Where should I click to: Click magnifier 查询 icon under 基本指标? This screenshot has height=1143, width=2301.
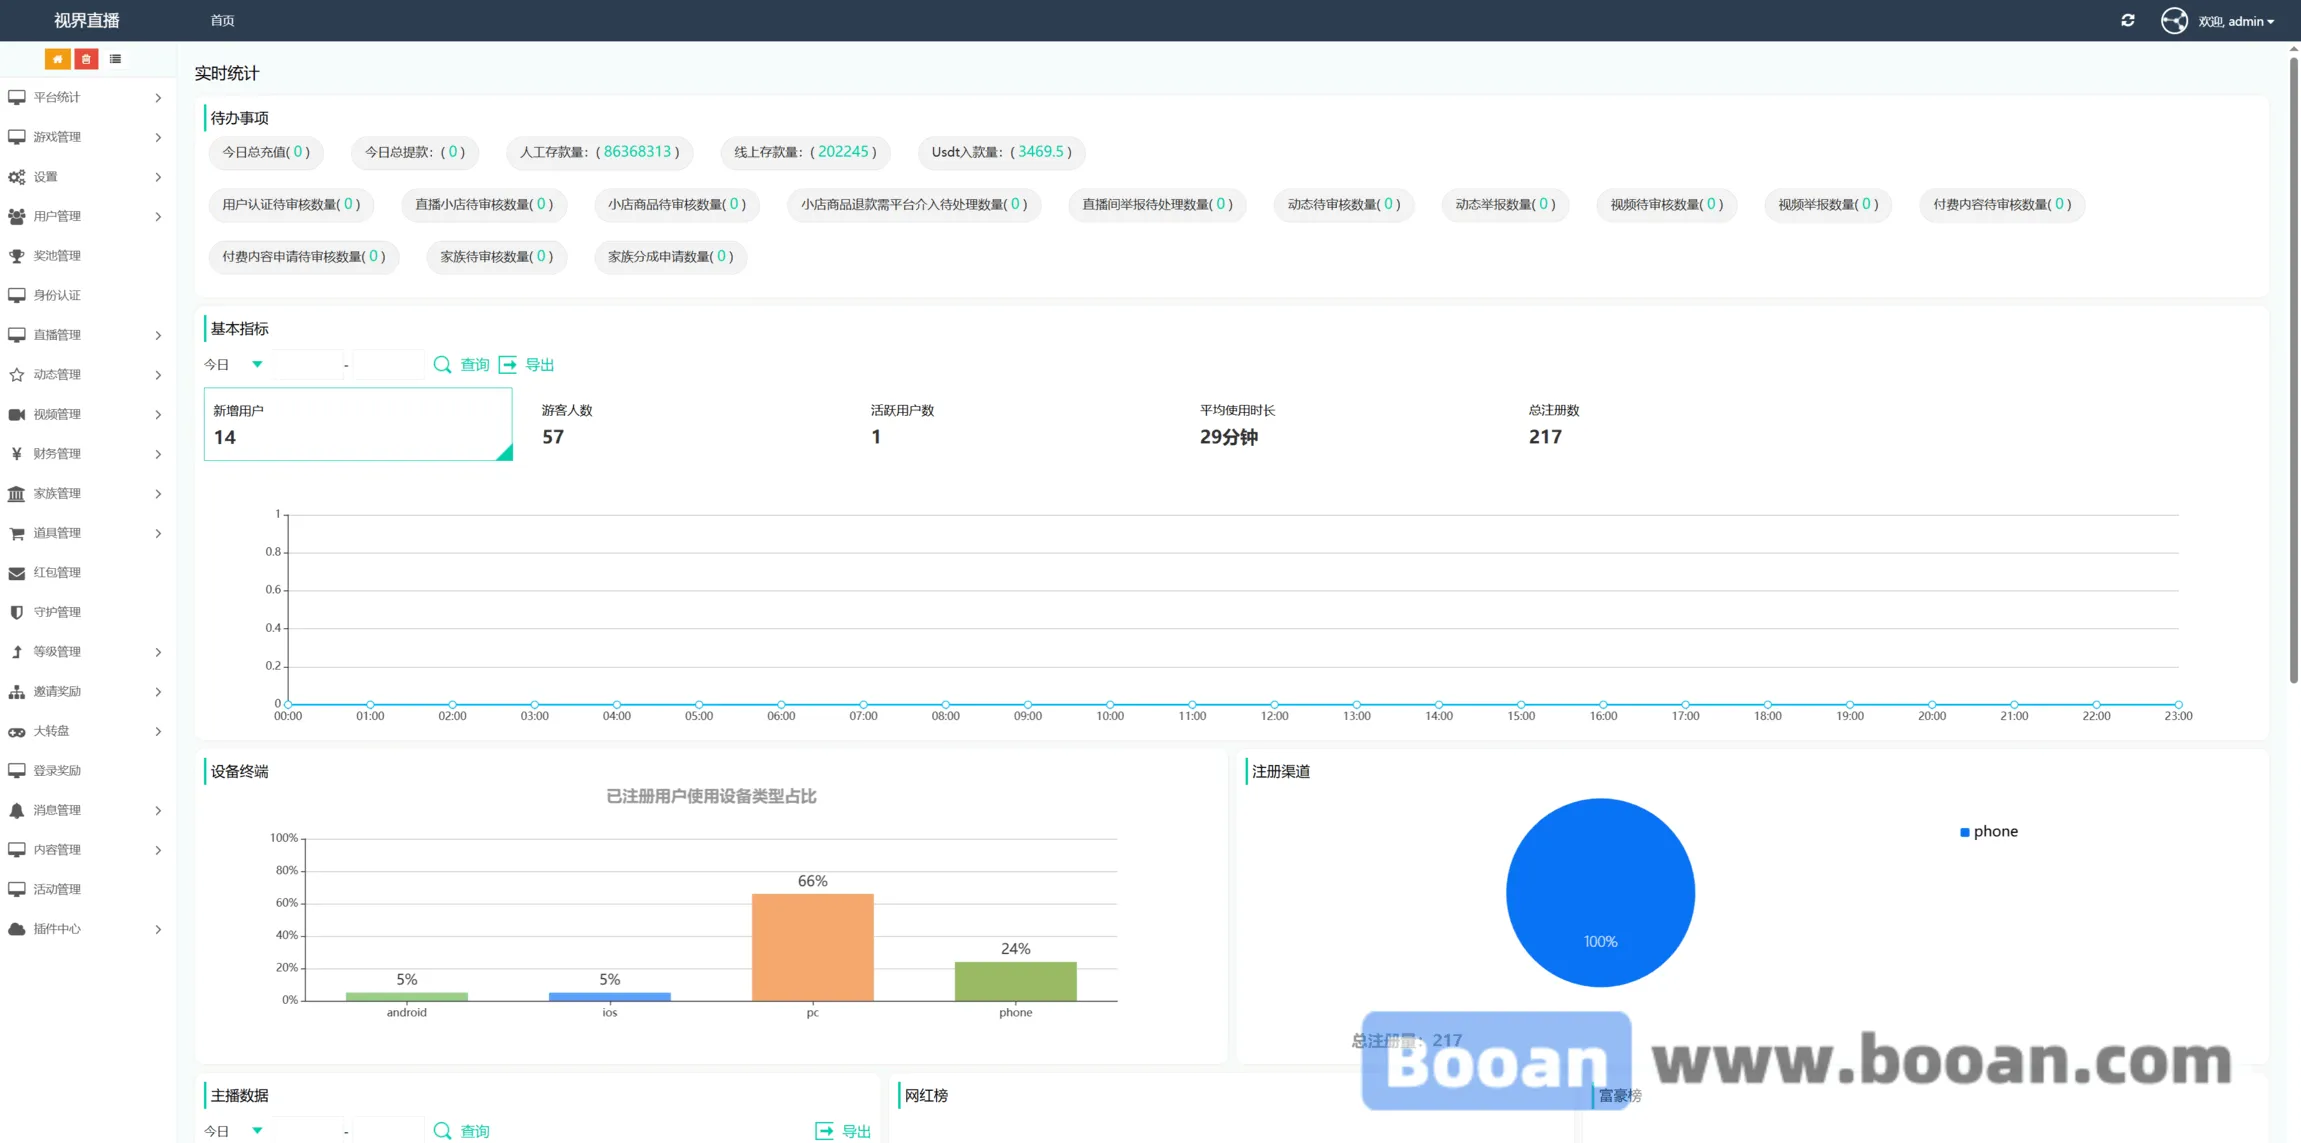[442, 365]
